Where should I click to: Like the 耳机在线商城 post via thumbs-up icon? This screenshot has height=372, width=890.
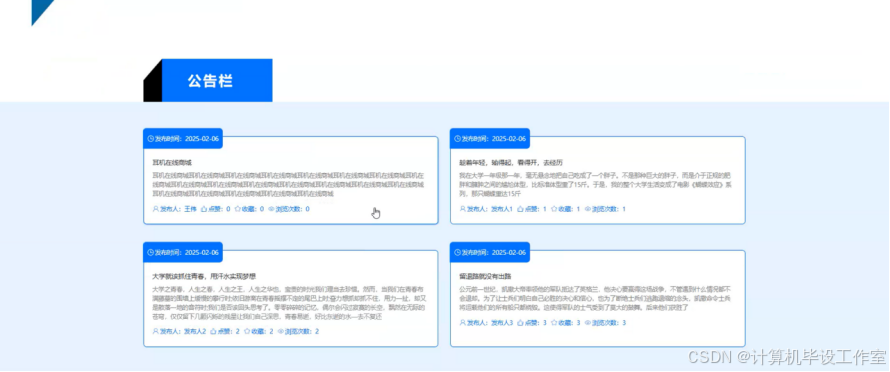click(204, 209)
